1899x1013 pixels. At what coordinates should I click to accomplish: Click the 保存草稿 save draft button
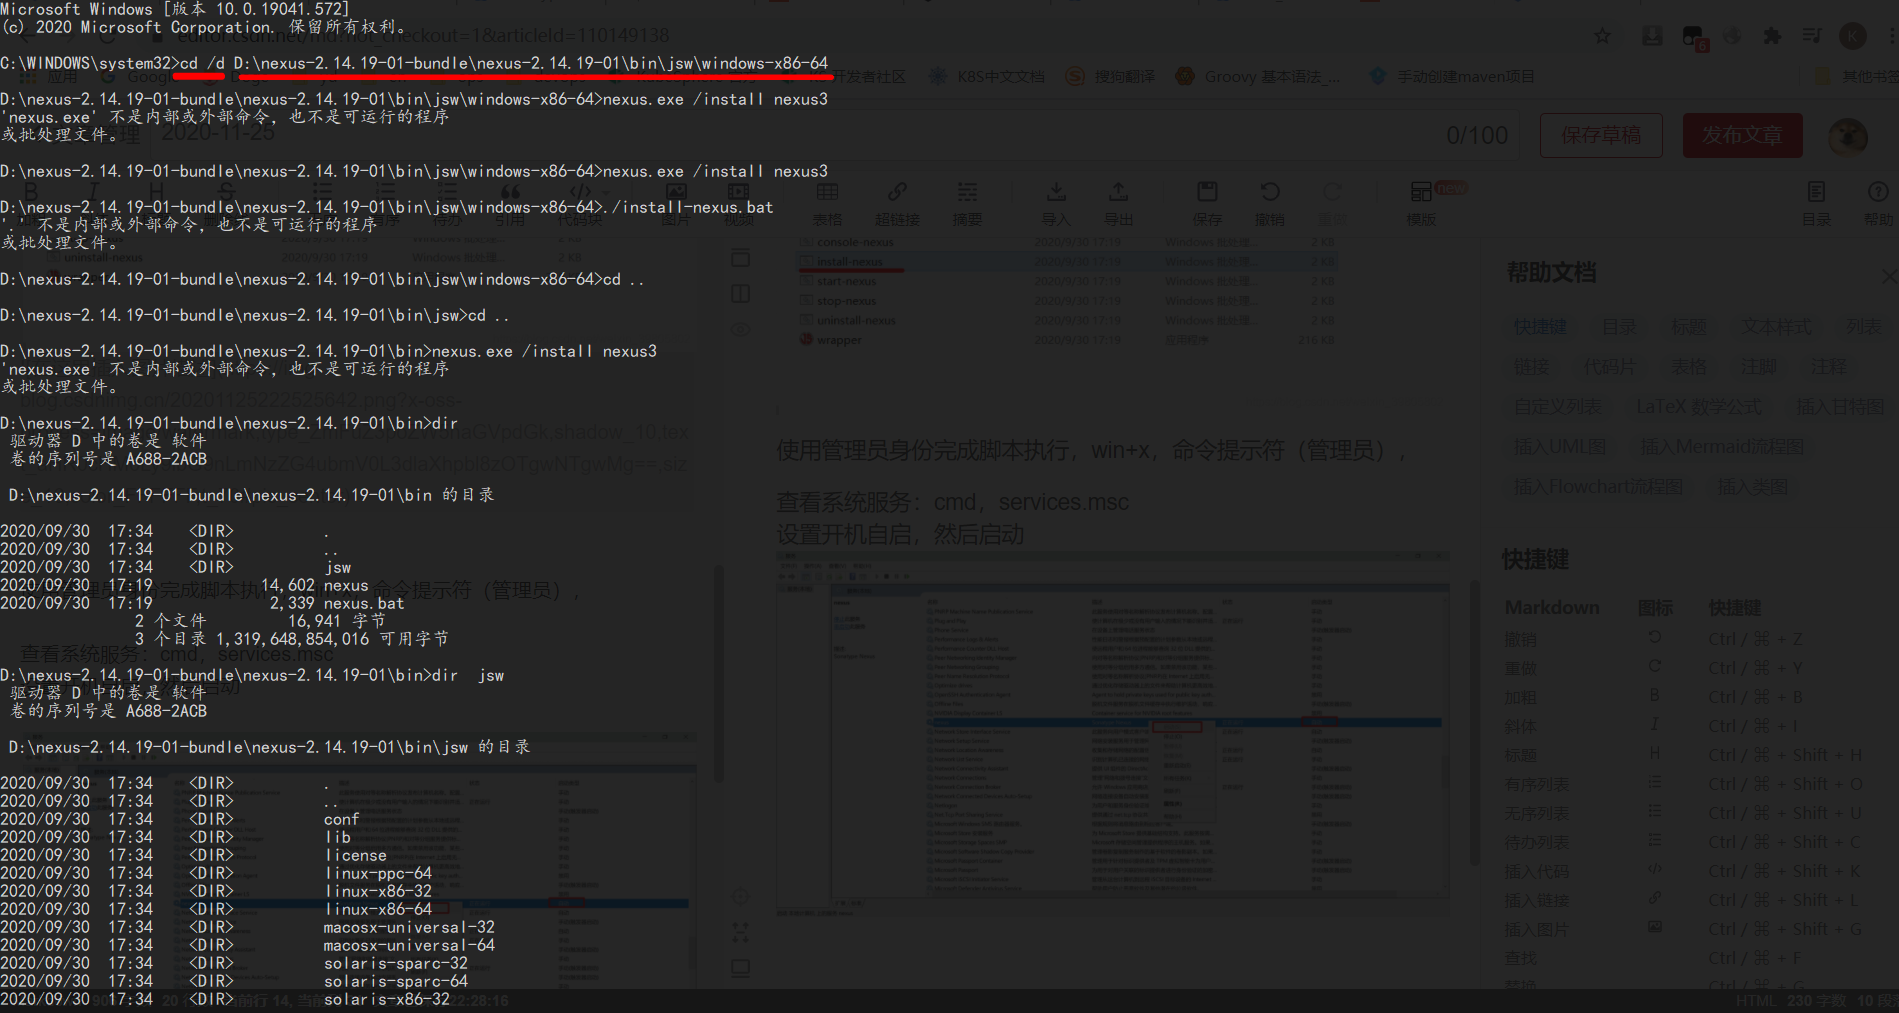1601,135
